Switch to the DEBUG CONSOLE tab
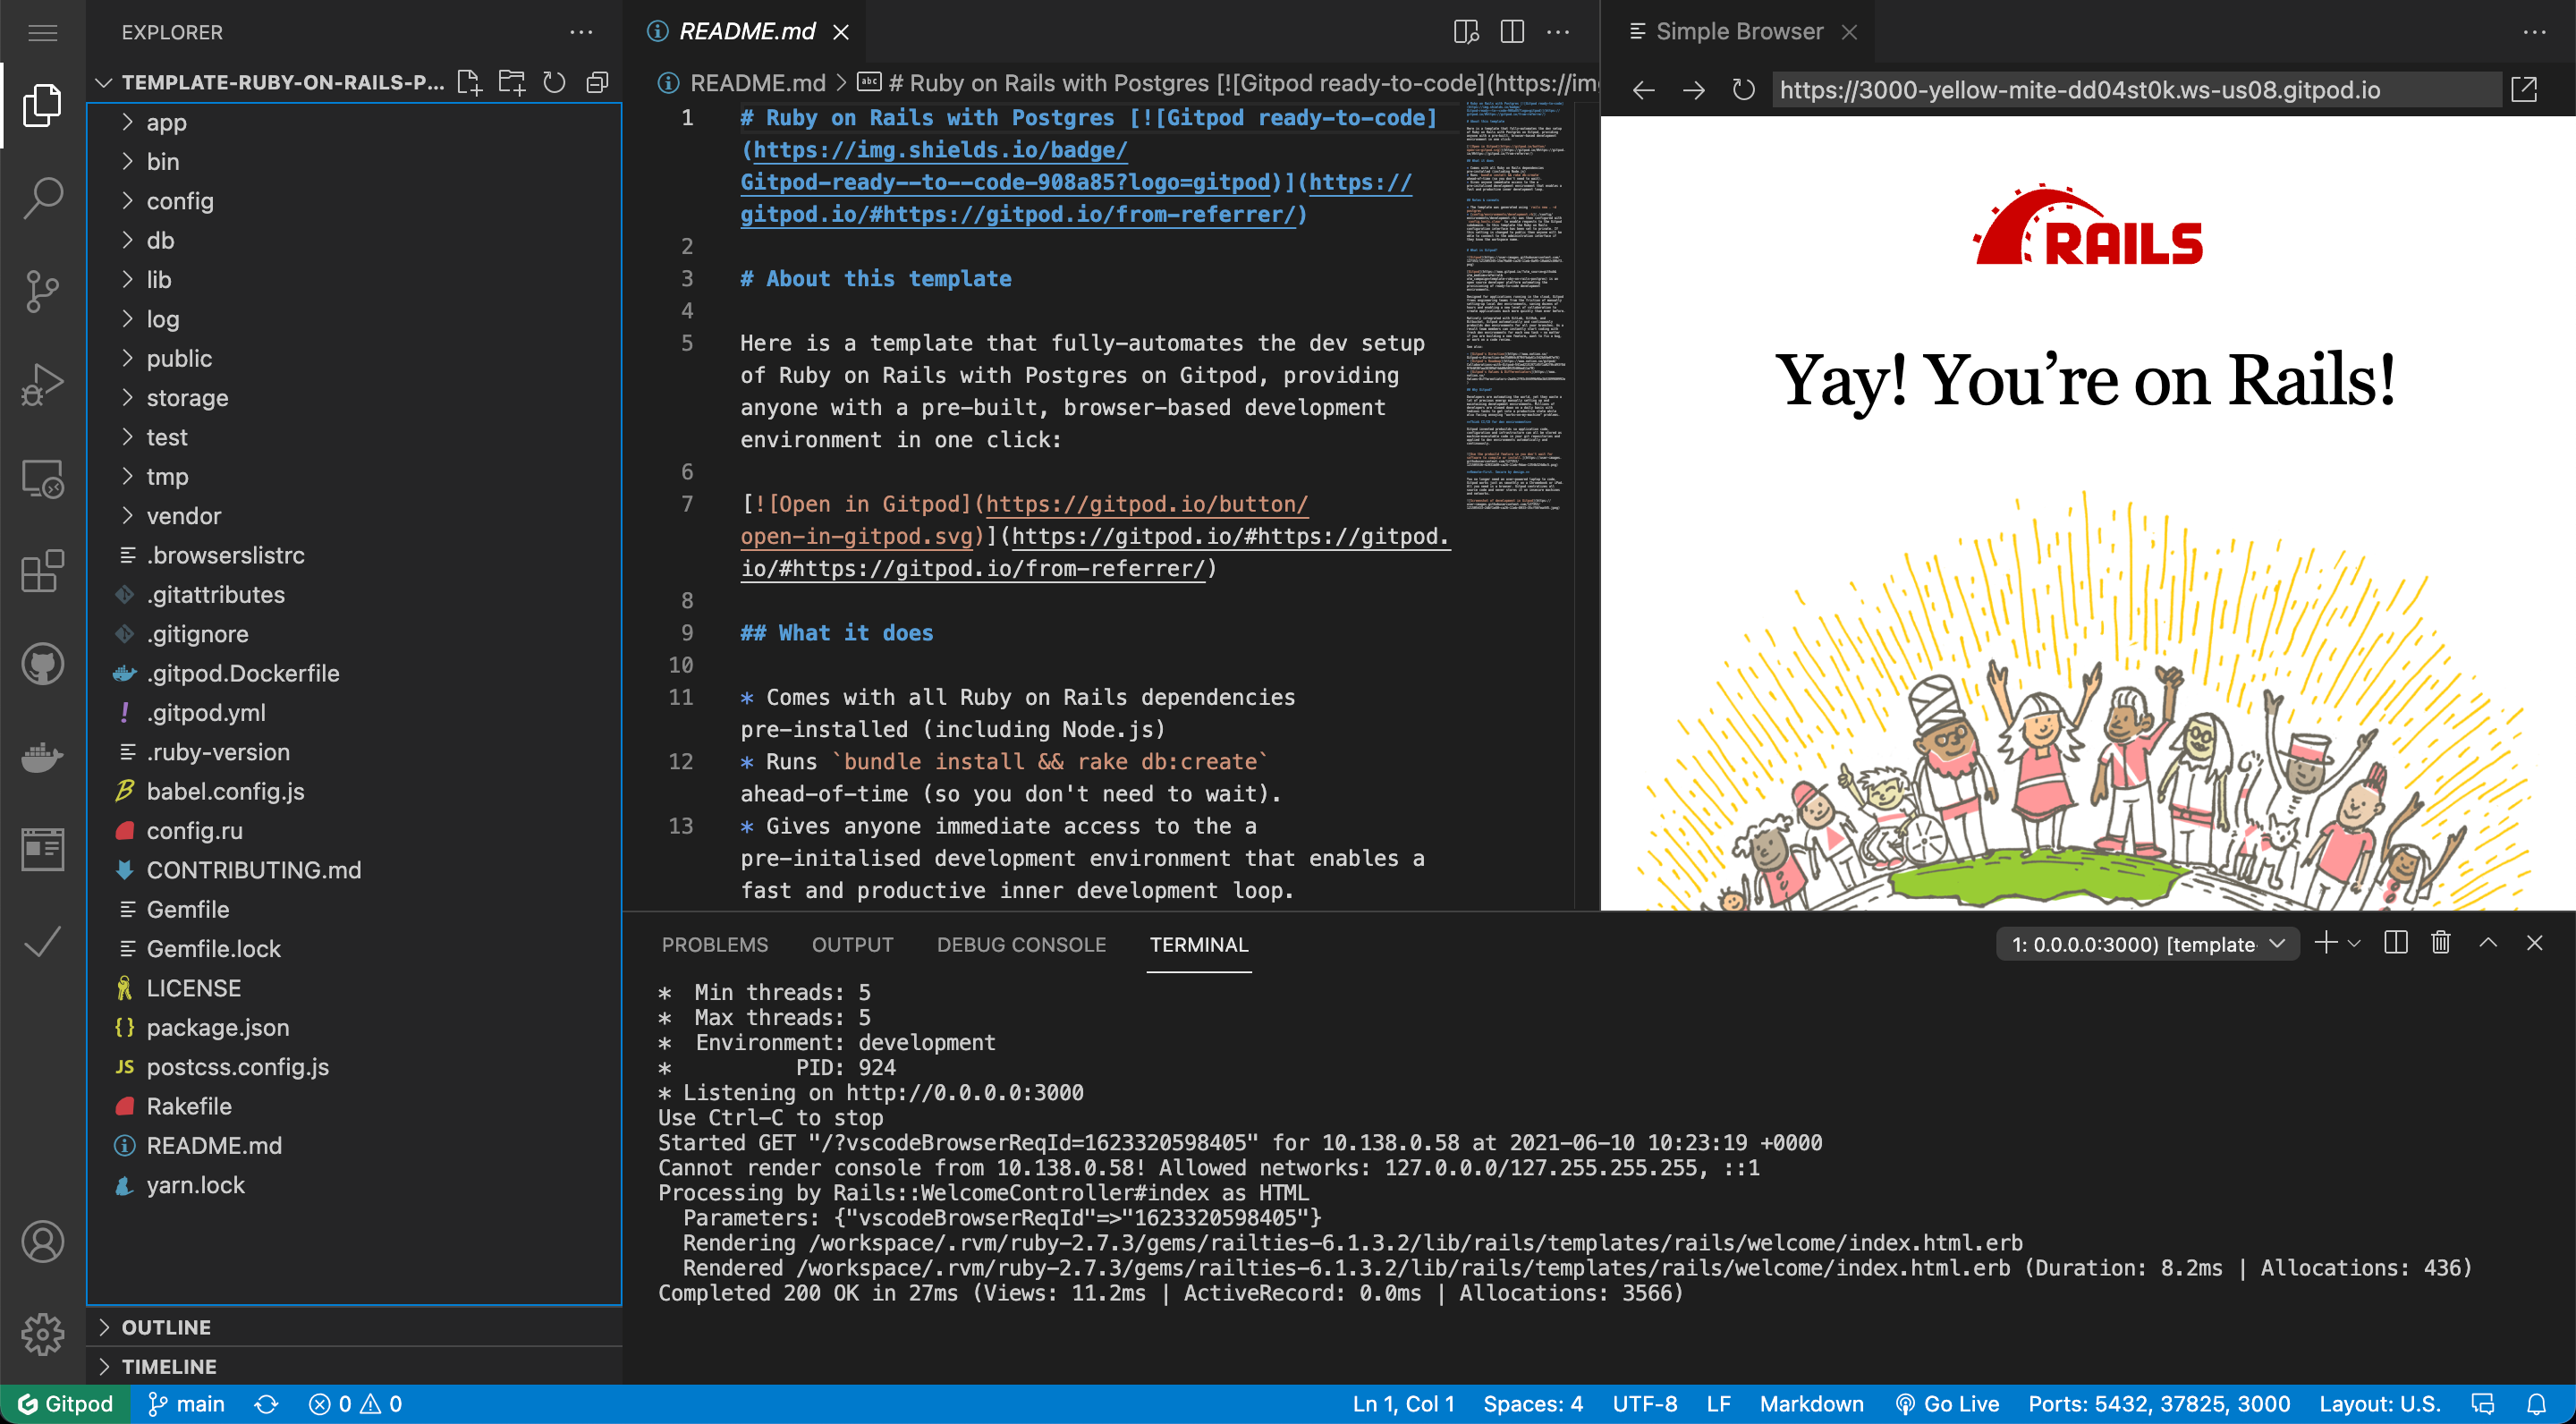2576x1424 pixels. click(1021, 945)
